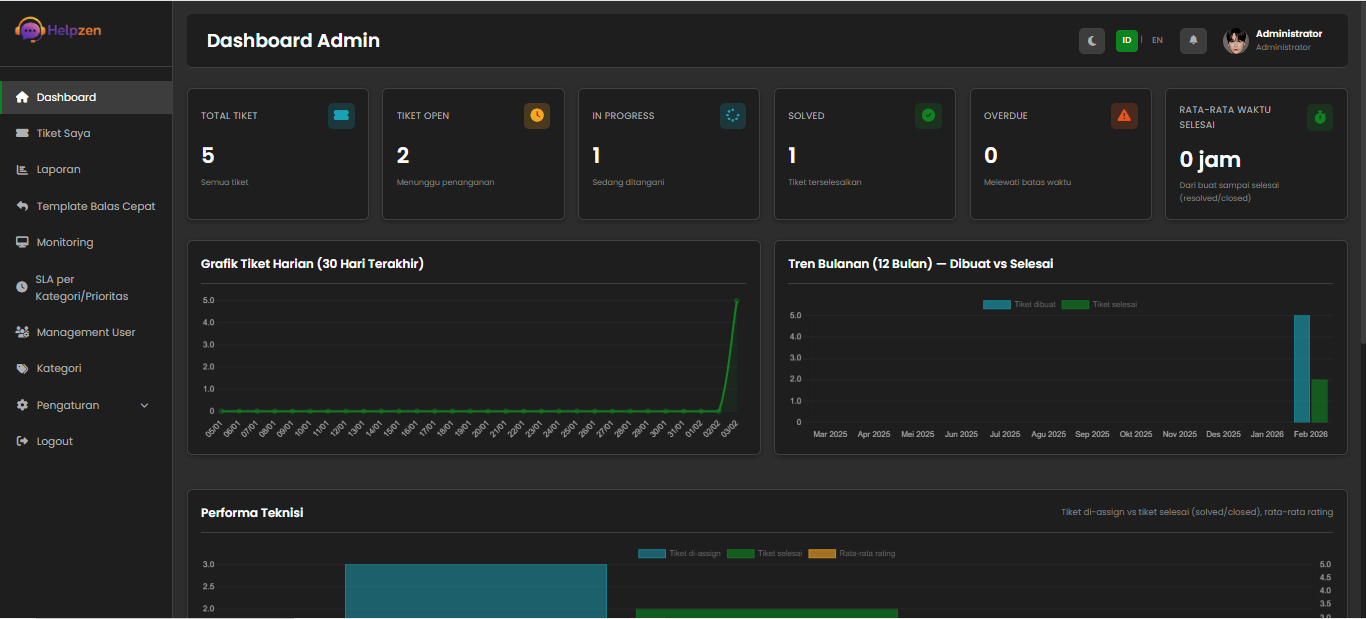This screenshot has height=619, width=1366.
Task: Select Dashboard in the sidebar menu
Action: coord(22,96)
